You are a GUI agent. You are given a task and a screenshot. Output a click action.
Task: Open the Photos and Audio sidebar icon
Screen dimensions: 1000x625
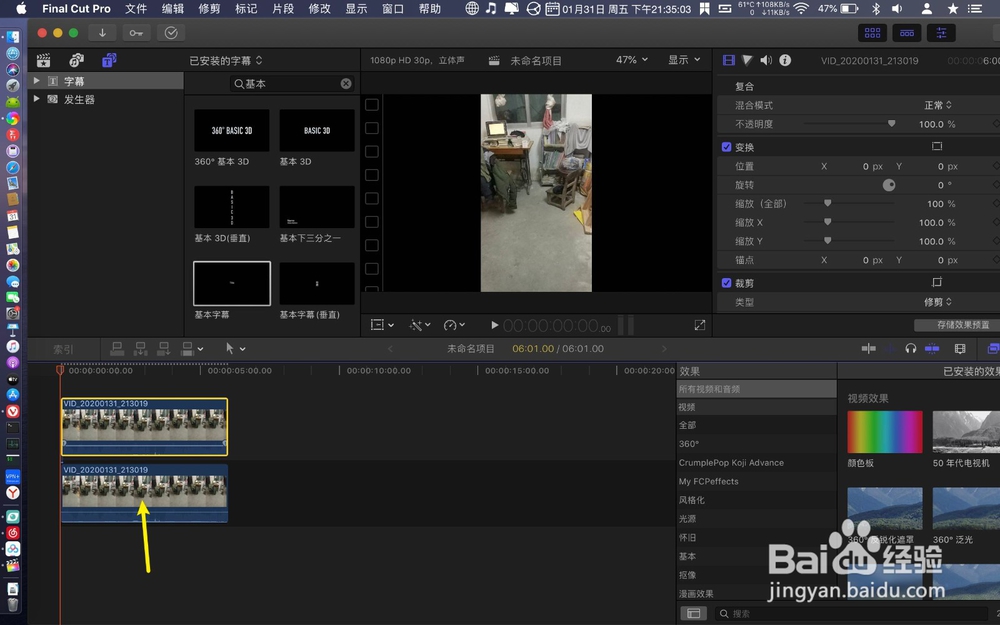coord(75,60)
